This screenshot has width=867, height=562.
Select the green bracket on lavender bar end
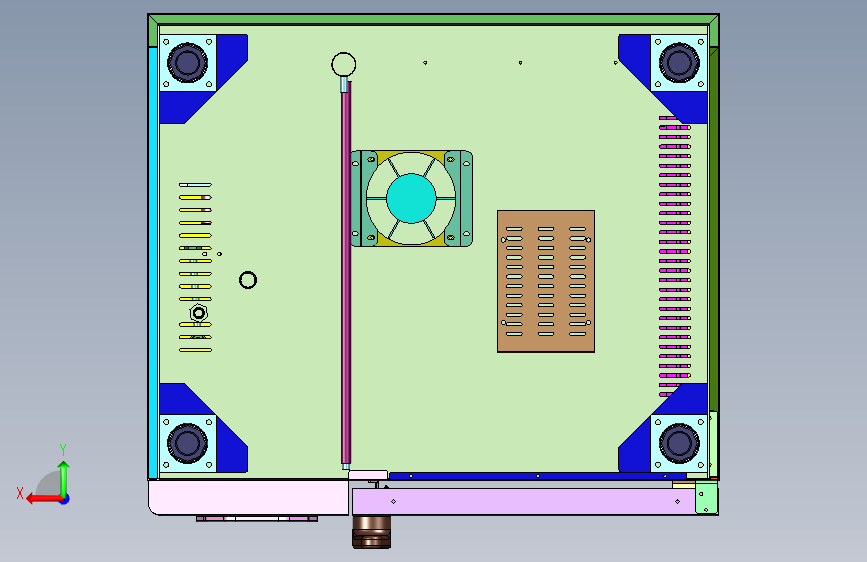706,498
